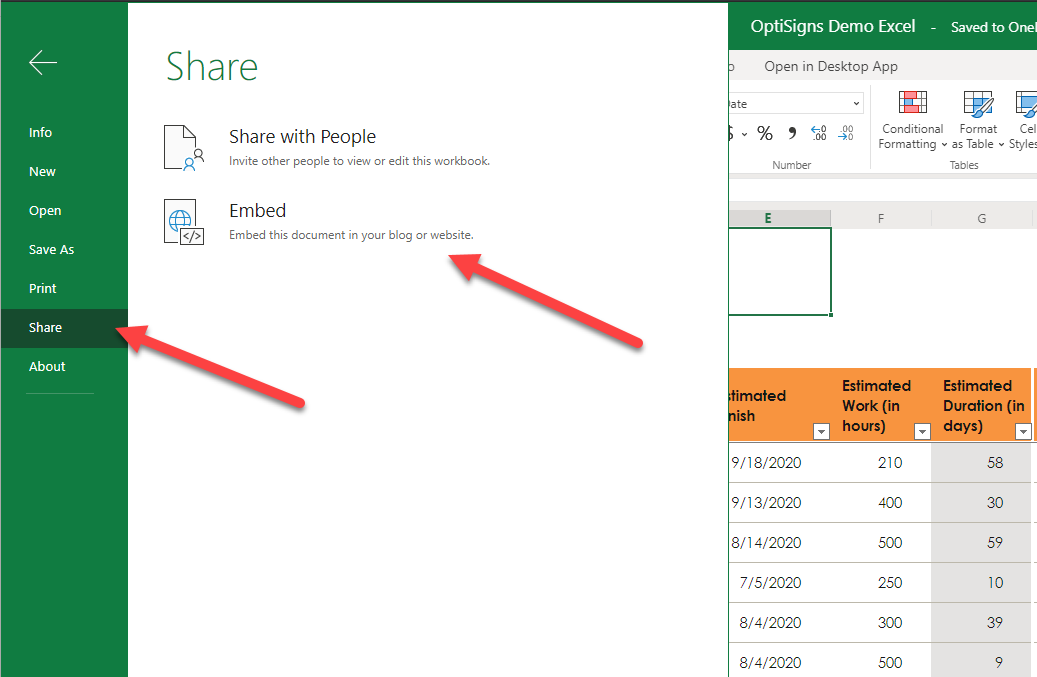Viewport: 1037px width, 677px height.
Task: Select column F header
Action: tap(880, 218)
